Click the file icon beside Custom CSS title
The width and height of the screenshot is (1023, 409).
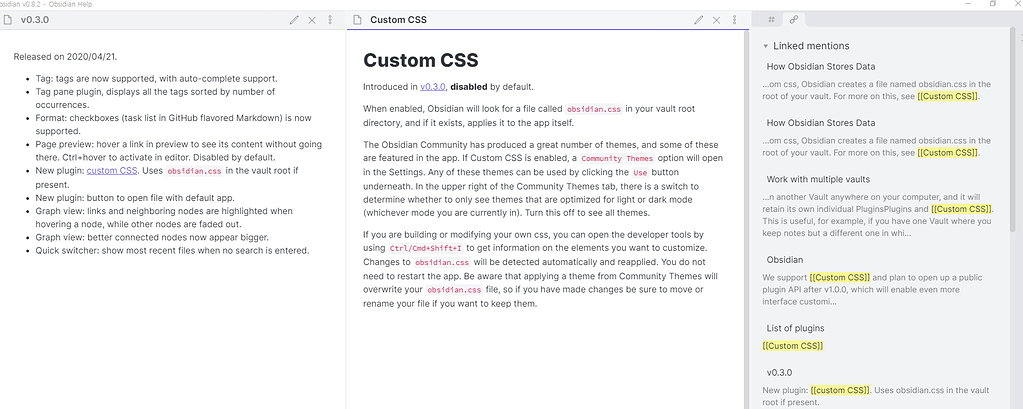(x=357, y=20)
